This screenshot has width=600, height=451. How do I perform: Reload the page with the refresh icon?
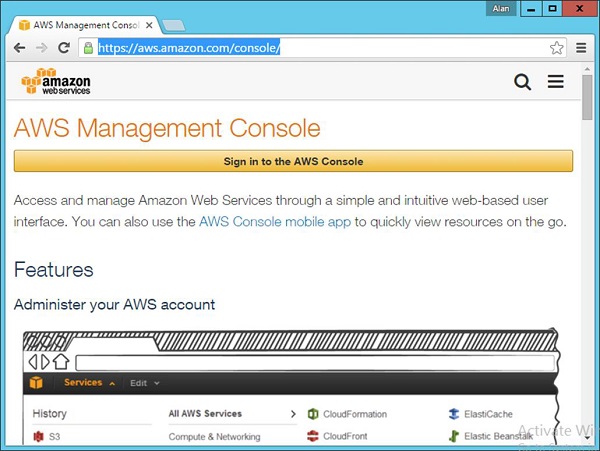point(64,47)
